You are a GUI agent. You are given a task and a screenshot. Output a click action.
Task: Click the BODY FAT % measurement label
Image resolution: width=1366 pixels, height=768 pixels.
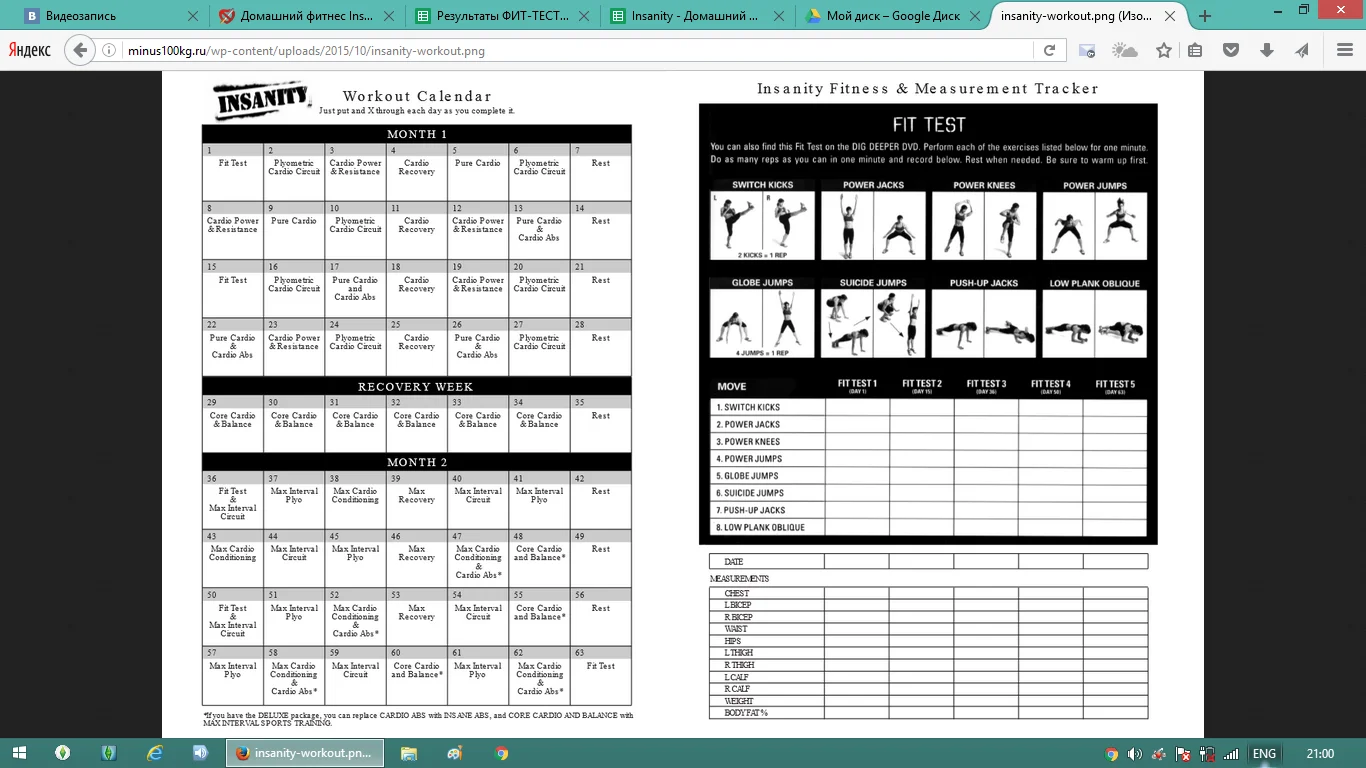pyautogui.click(x=746, y=713)
